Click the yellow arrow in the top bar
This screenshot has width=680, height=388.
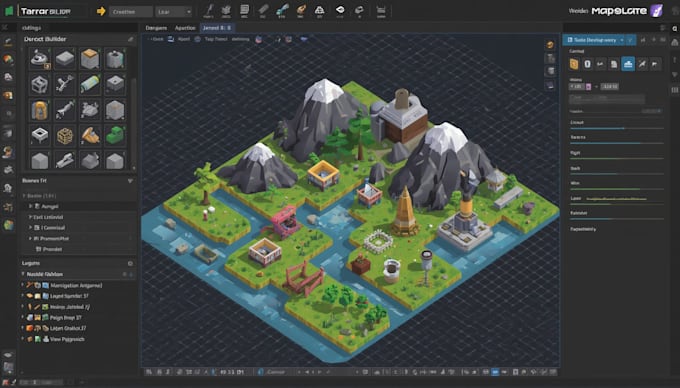[101, 11]
